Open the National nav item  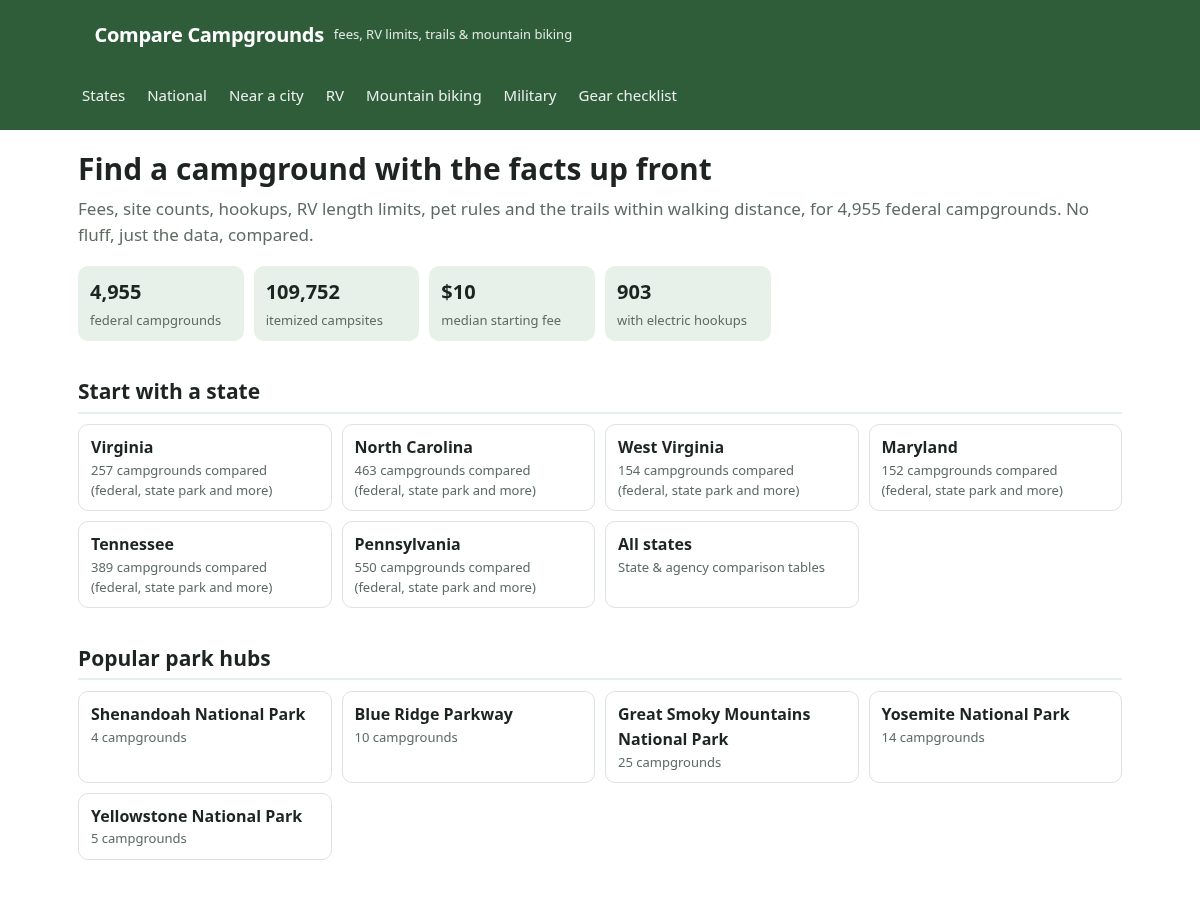(177, 96)
